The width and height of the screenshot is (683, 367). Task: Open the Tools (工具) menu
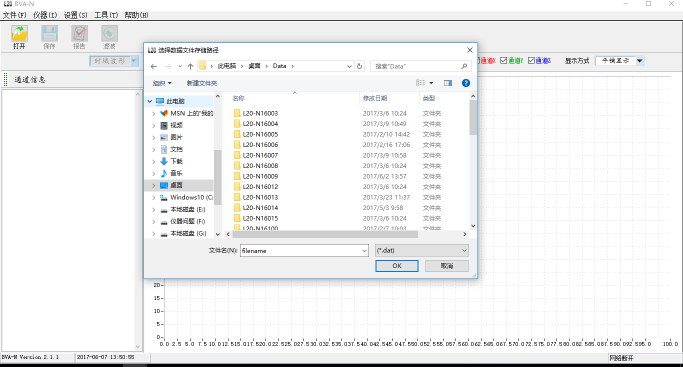pyautogui.click(x=106, y=15)
